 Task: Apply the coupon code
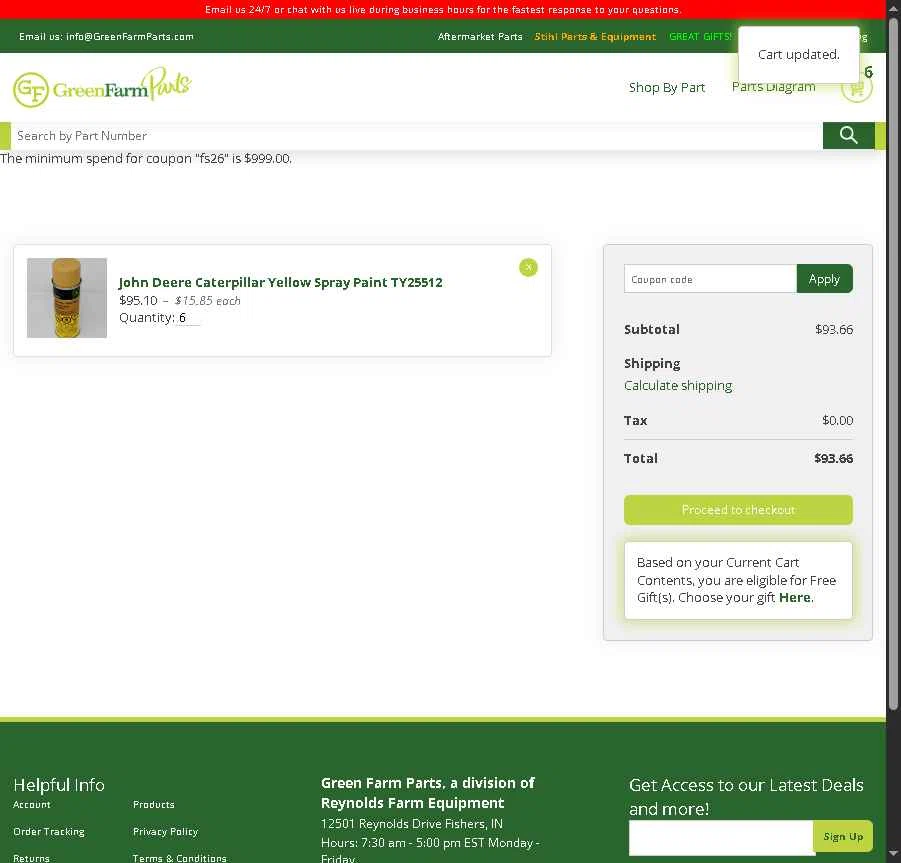[x=824, y=279]
